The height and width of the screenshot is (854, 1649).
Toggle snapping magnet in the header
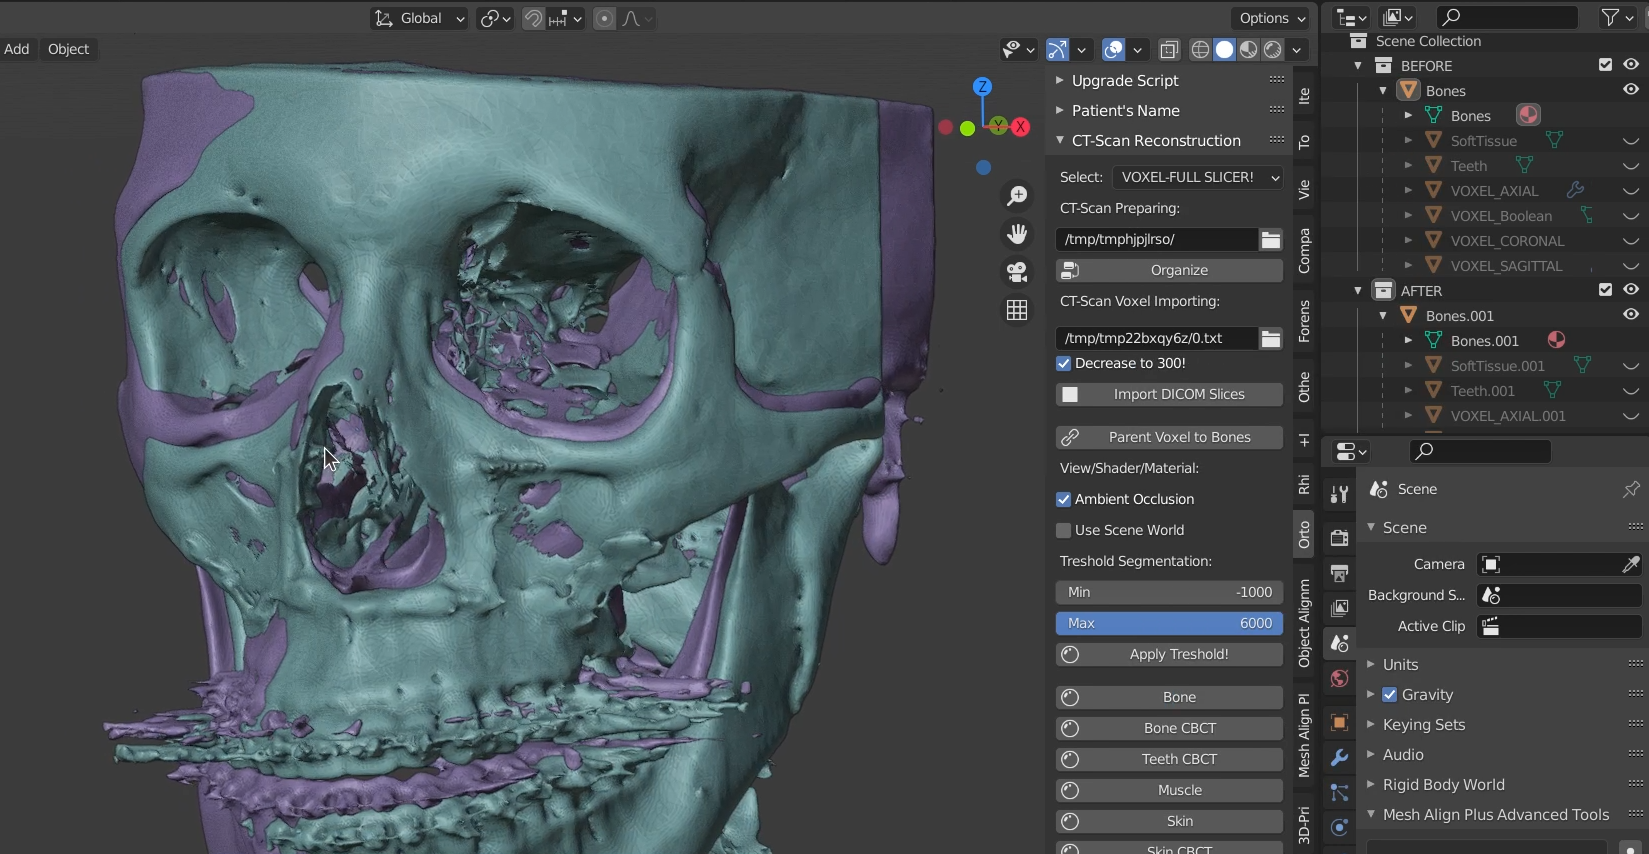point(534,18)
